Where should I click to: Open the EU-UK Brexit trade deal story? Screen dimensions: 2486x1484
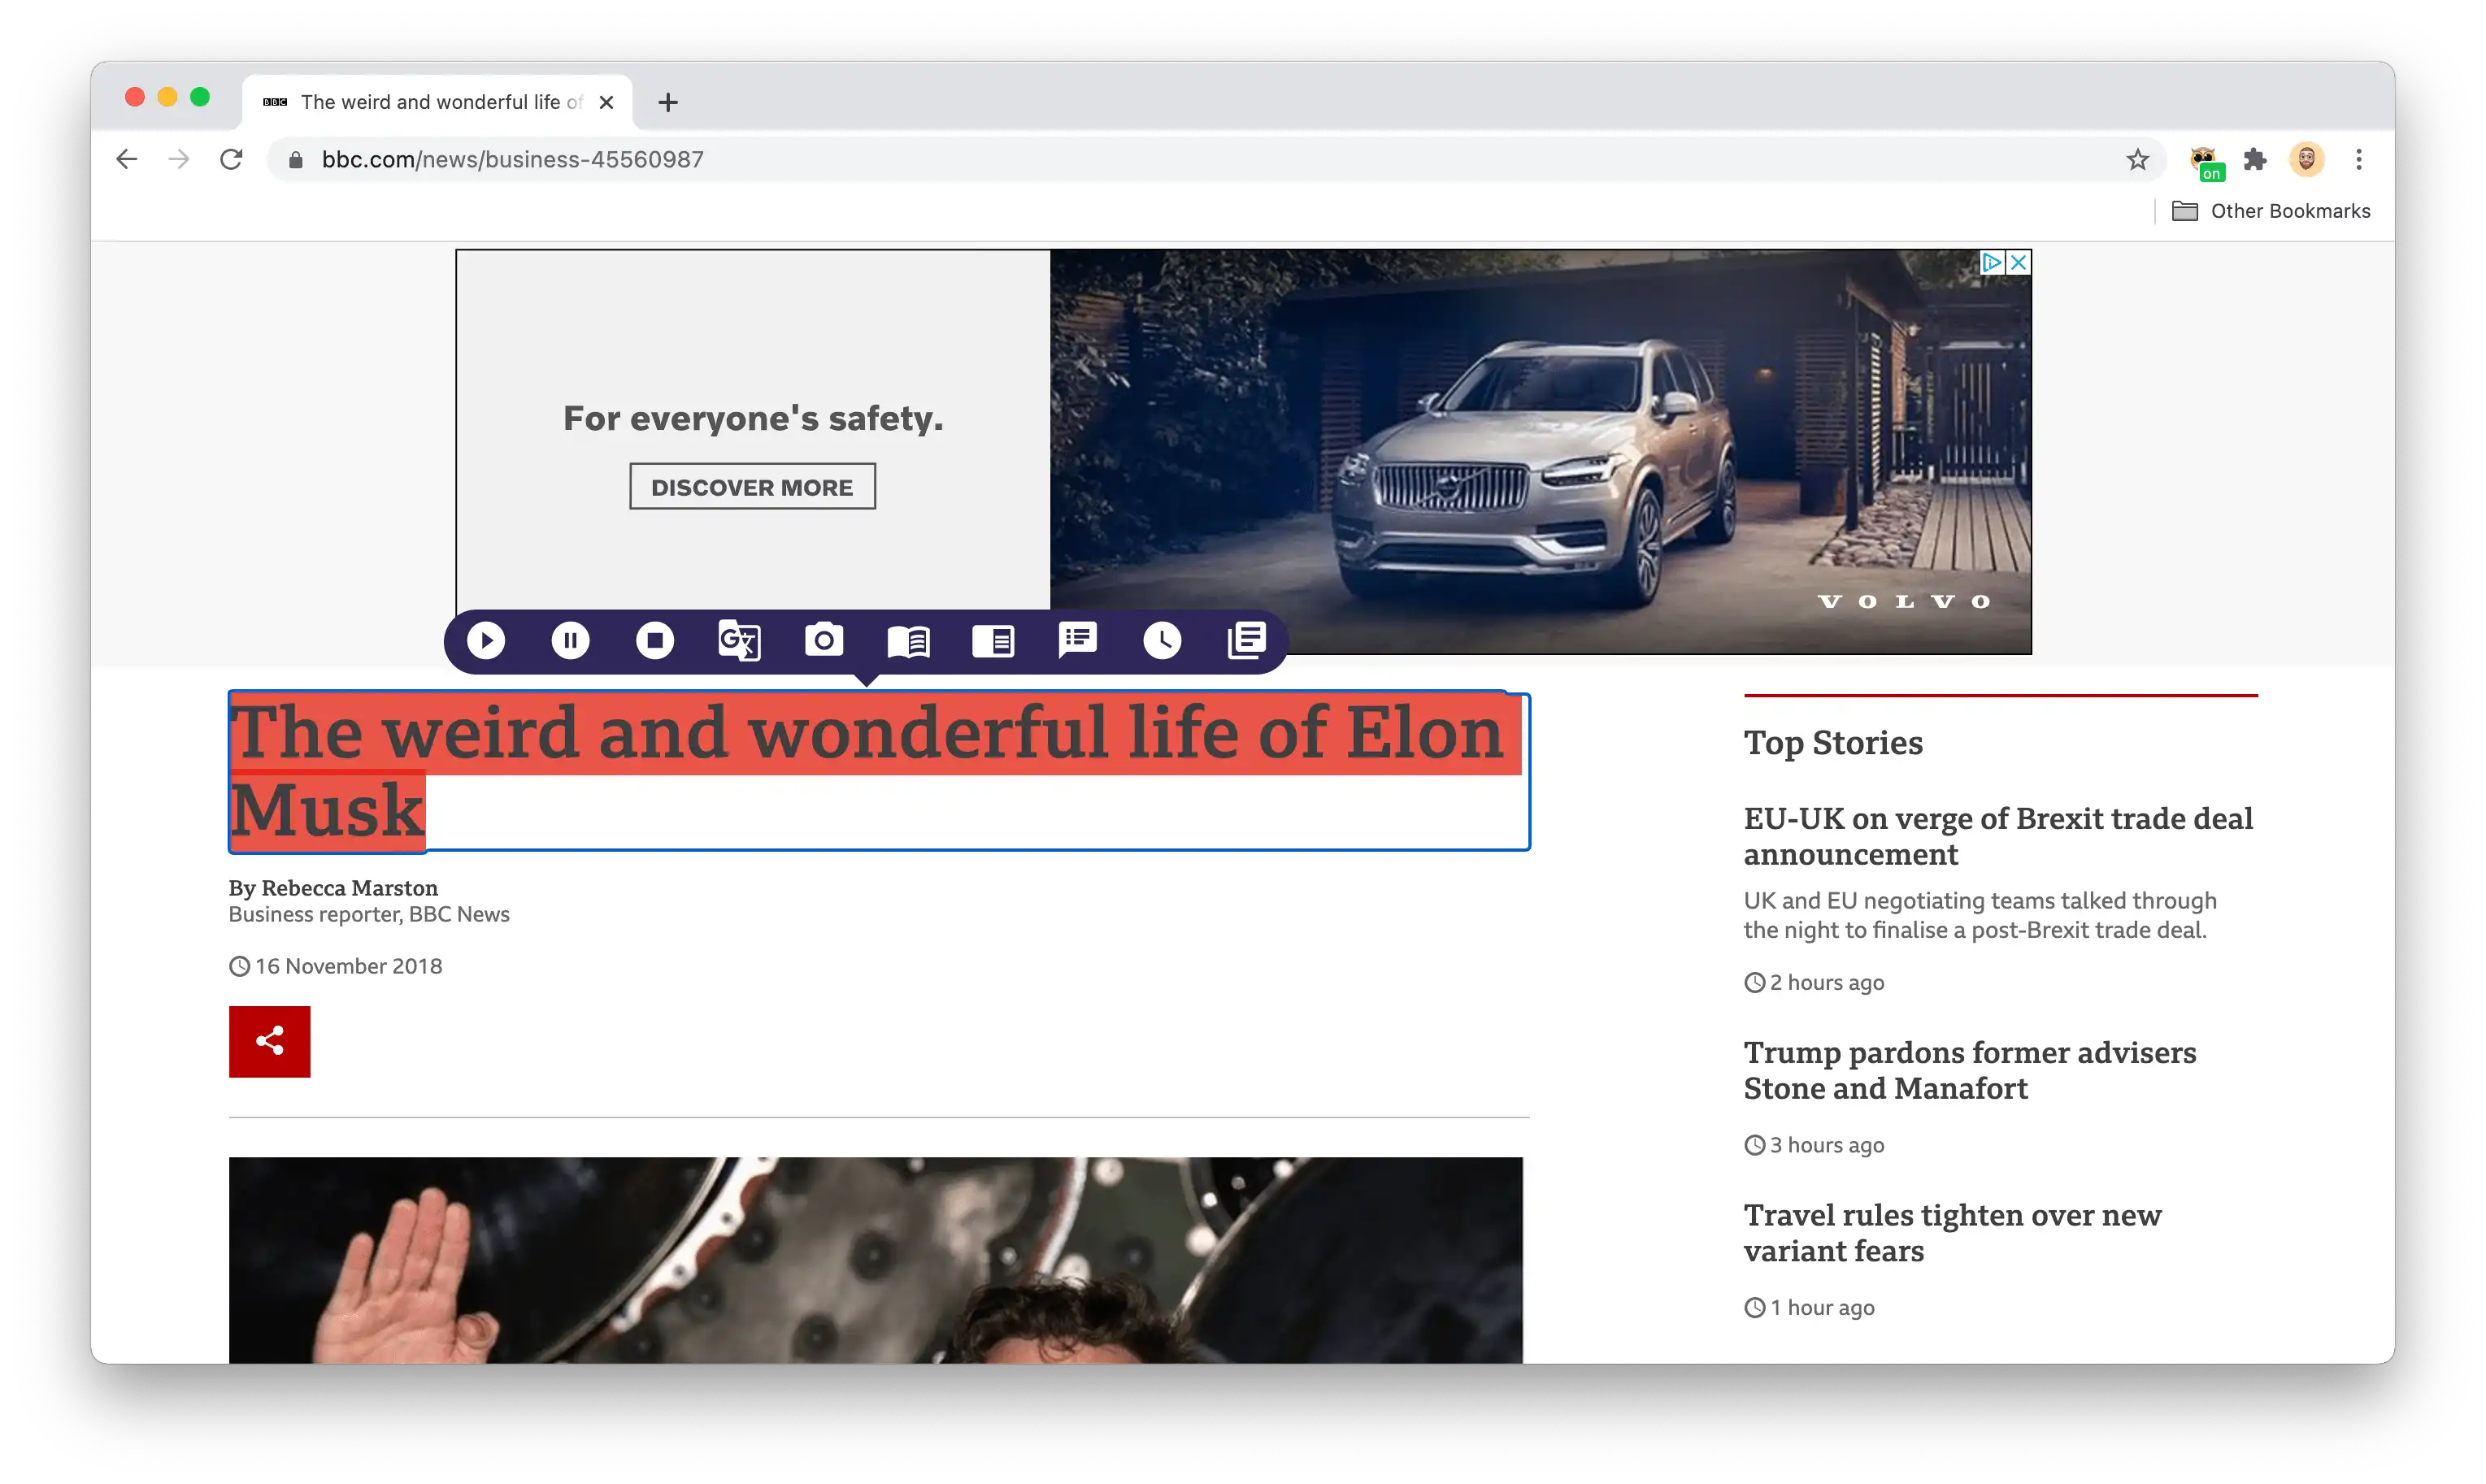(1998, 836)
